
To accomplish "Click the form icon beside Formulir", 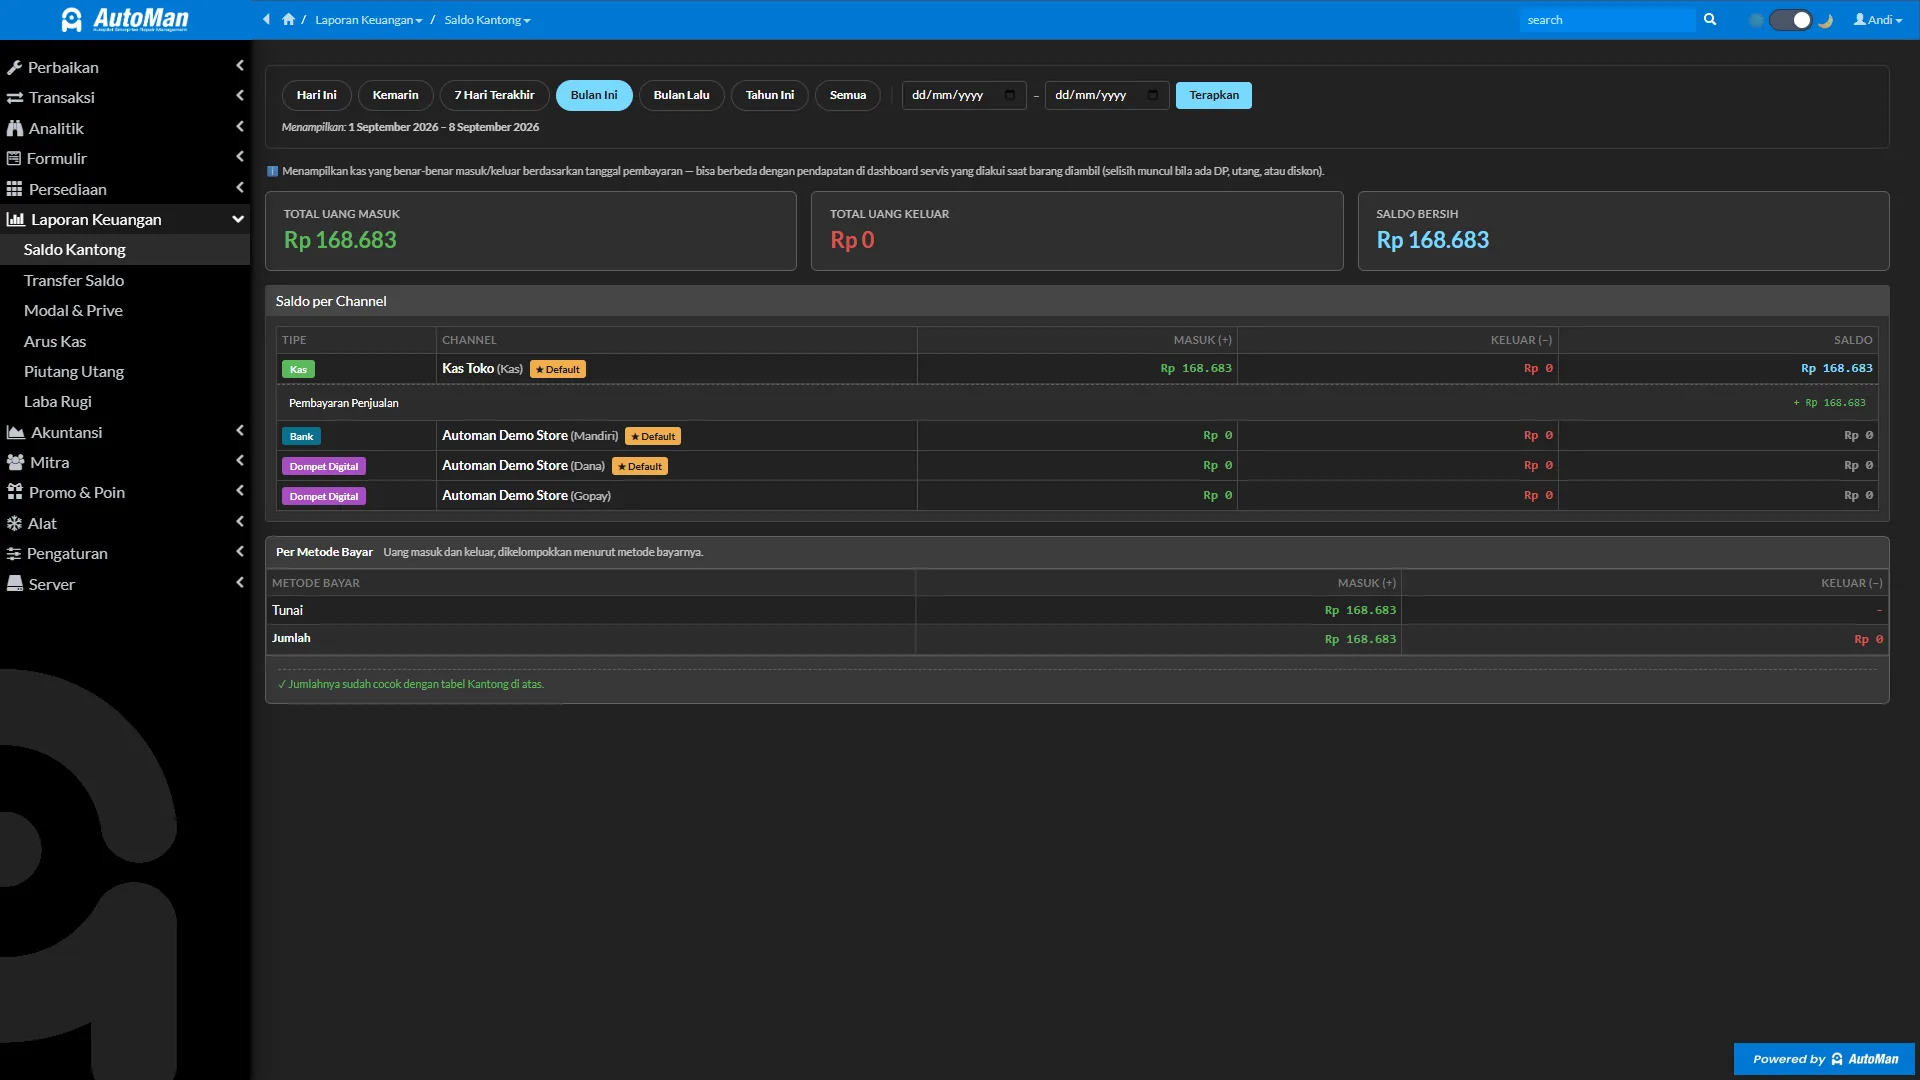I will [14, 158].
